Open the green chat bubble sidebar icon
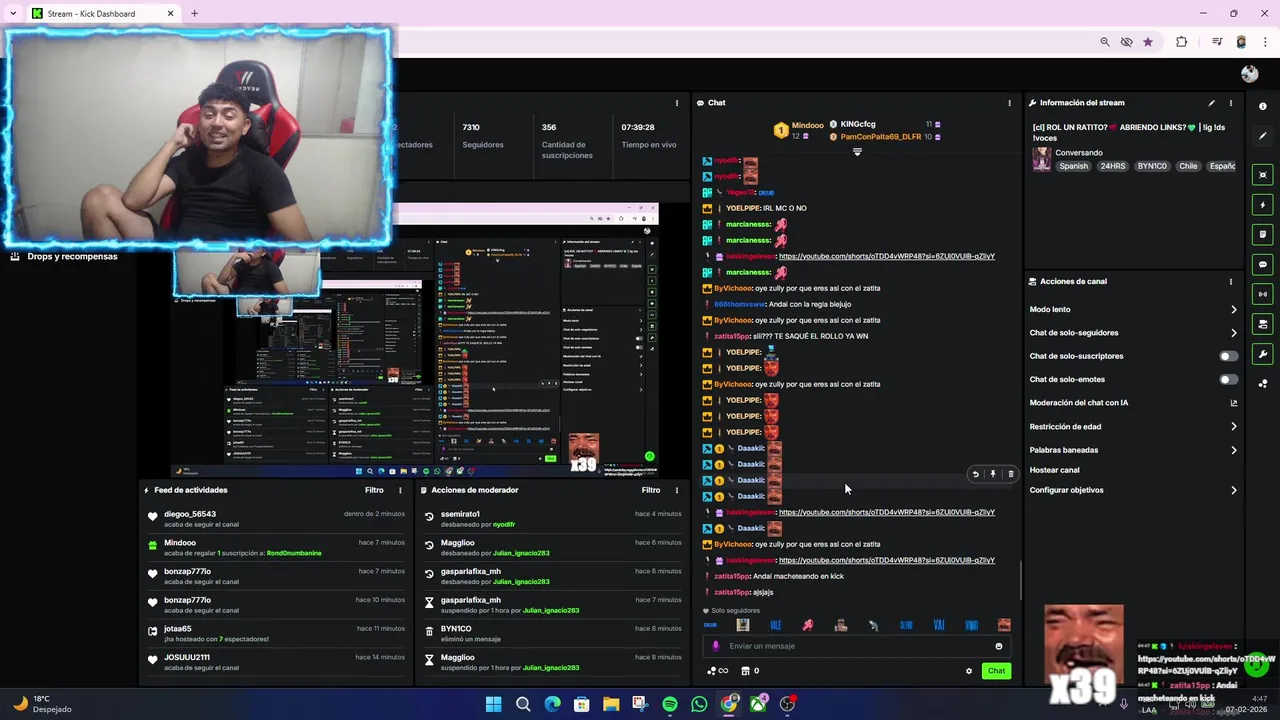 pos(1263,265)
